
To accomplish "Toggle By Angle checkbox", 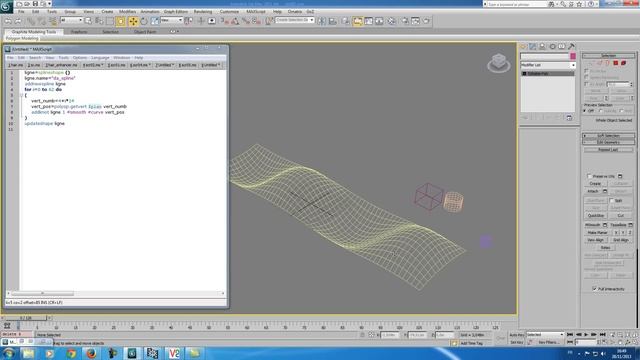I will click(587, 84).
